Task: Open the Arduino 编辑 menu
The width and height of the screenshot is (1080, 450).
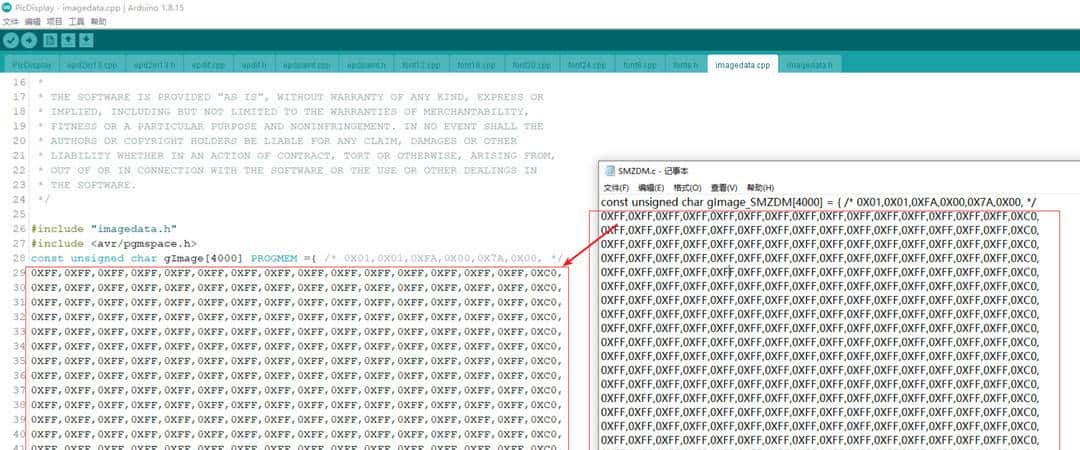Action: (x=33, y=21)
